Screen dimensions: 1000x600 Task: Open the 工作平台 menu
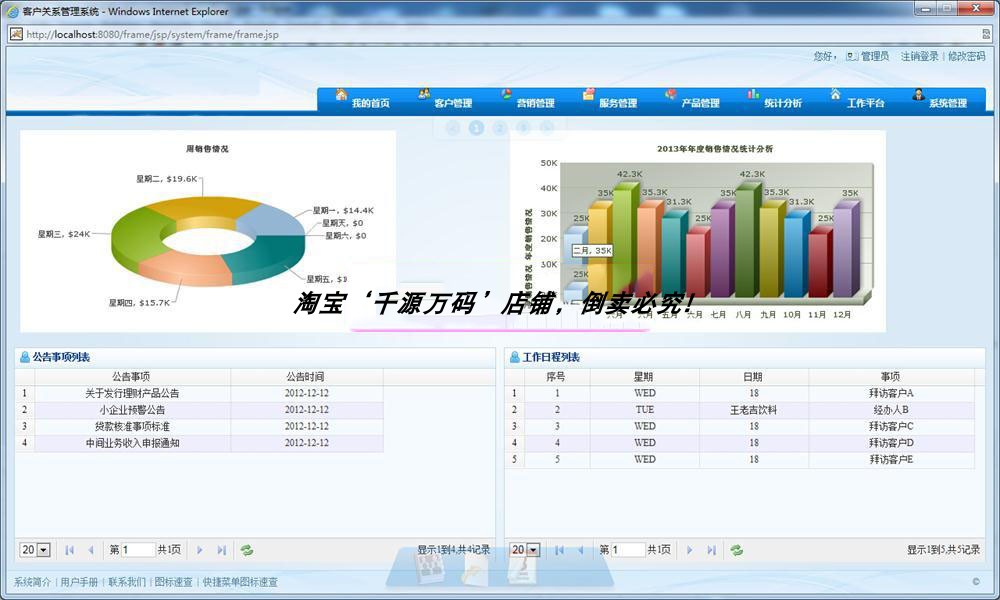click(x=857, y=101)
